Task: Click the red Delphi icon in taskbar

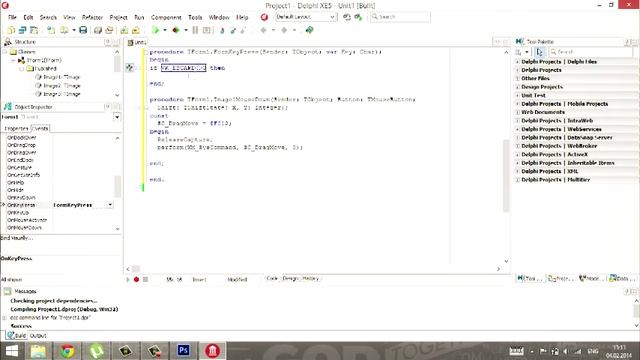Action: tap(212, 351)
